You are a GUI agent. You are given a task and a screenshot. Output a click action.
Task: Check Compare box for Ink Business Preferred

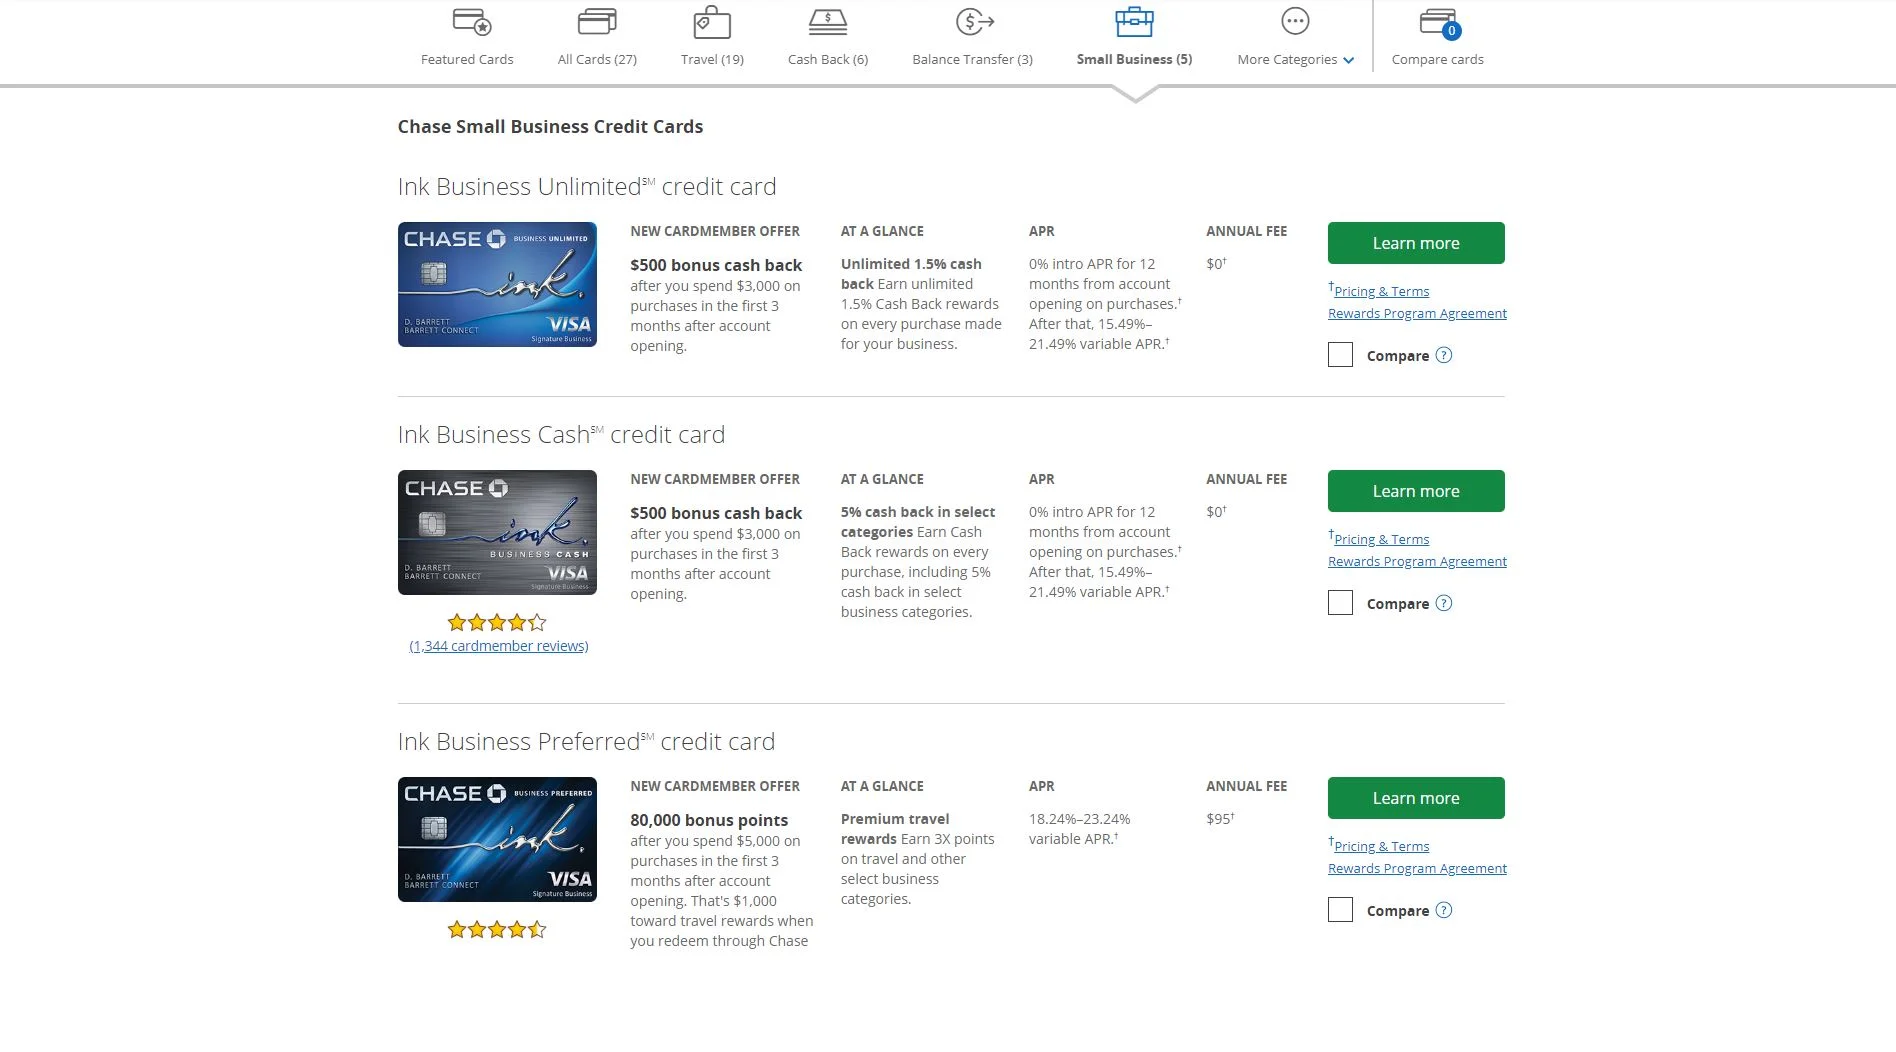[x=1340, y=910]
